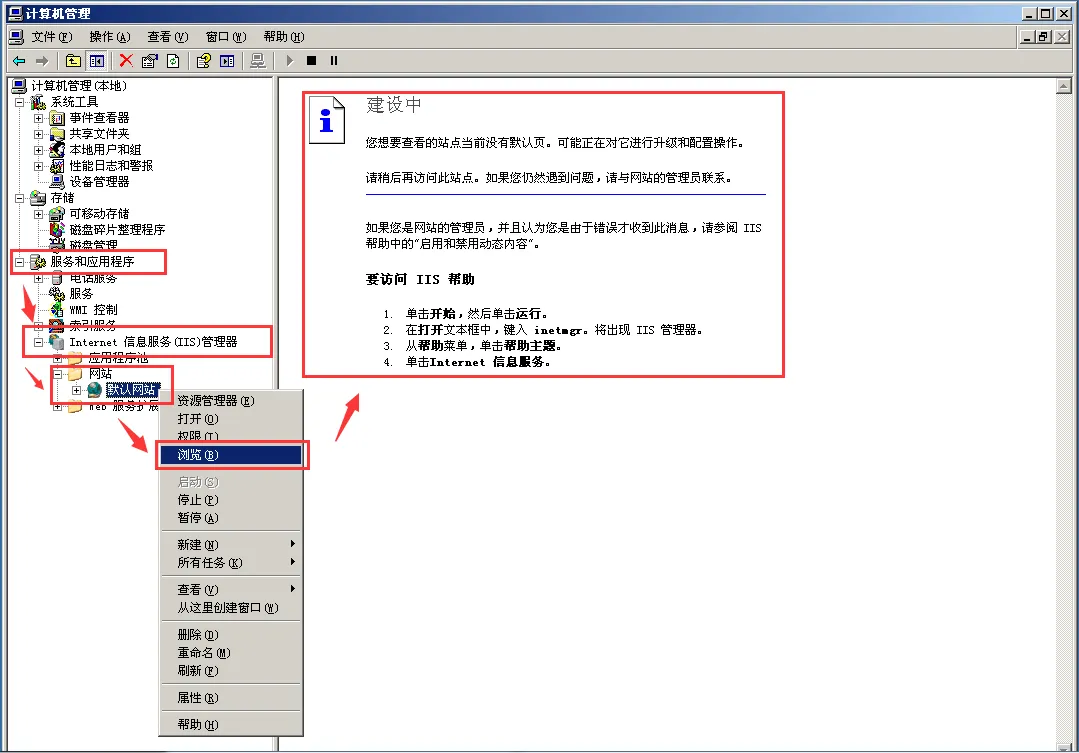Image resolution: width=1079 pixels, height=753 pixels.
Task: Open the 文件(F) menu
Action: (52, 37)
